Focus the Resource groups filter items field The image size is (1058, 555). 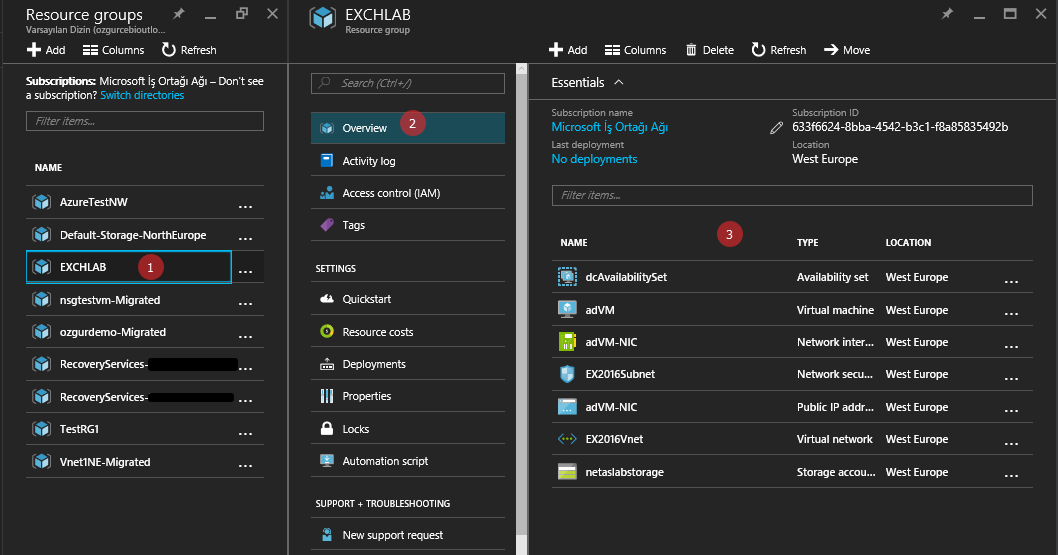144,121
